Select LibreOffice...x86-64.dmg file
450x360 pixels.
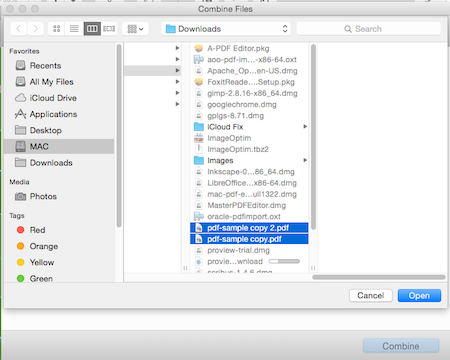tap(249, 183)
